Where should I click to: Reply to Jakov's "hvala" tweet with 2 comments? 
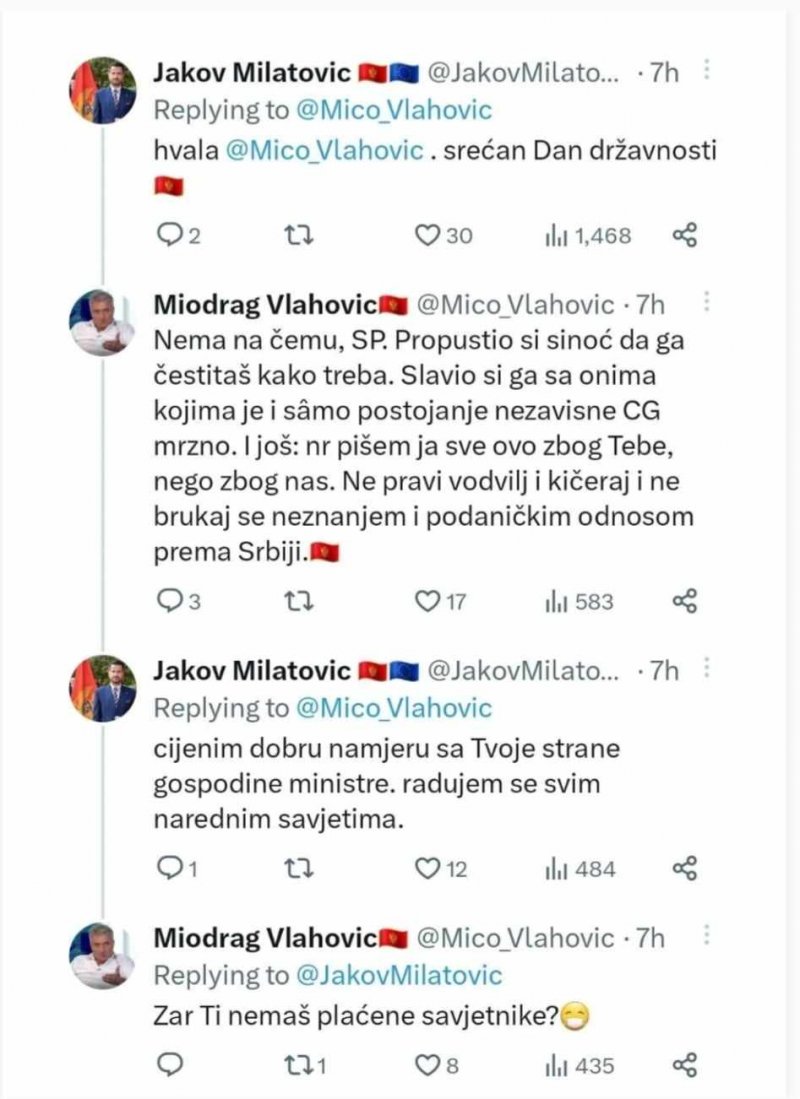point(170,235)
